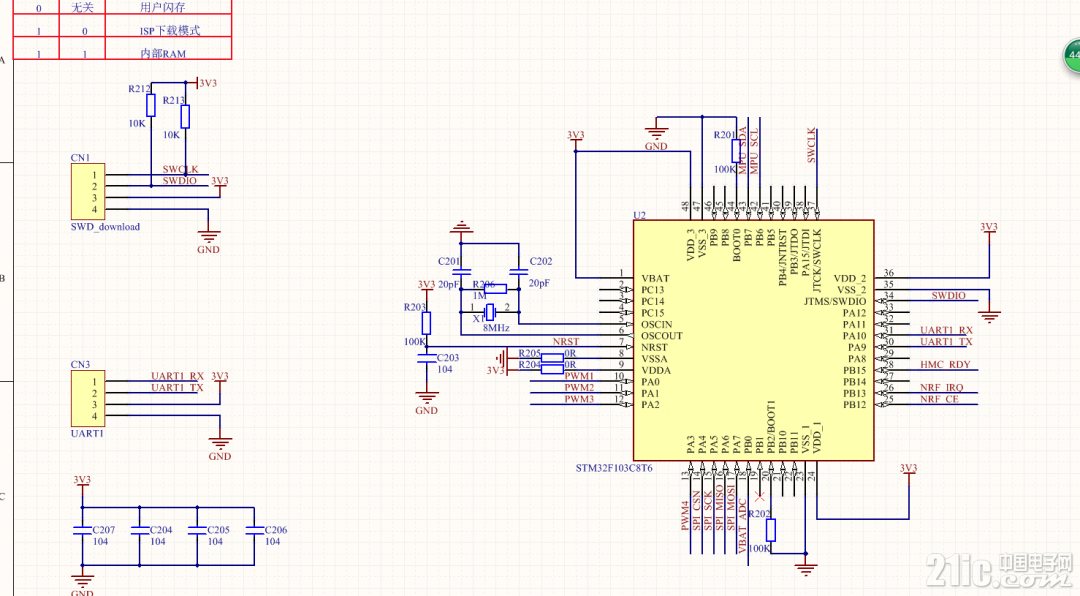Click the 'STM32F103C8T6' part name text
The image size is (1080, 596).
point(614,468)
